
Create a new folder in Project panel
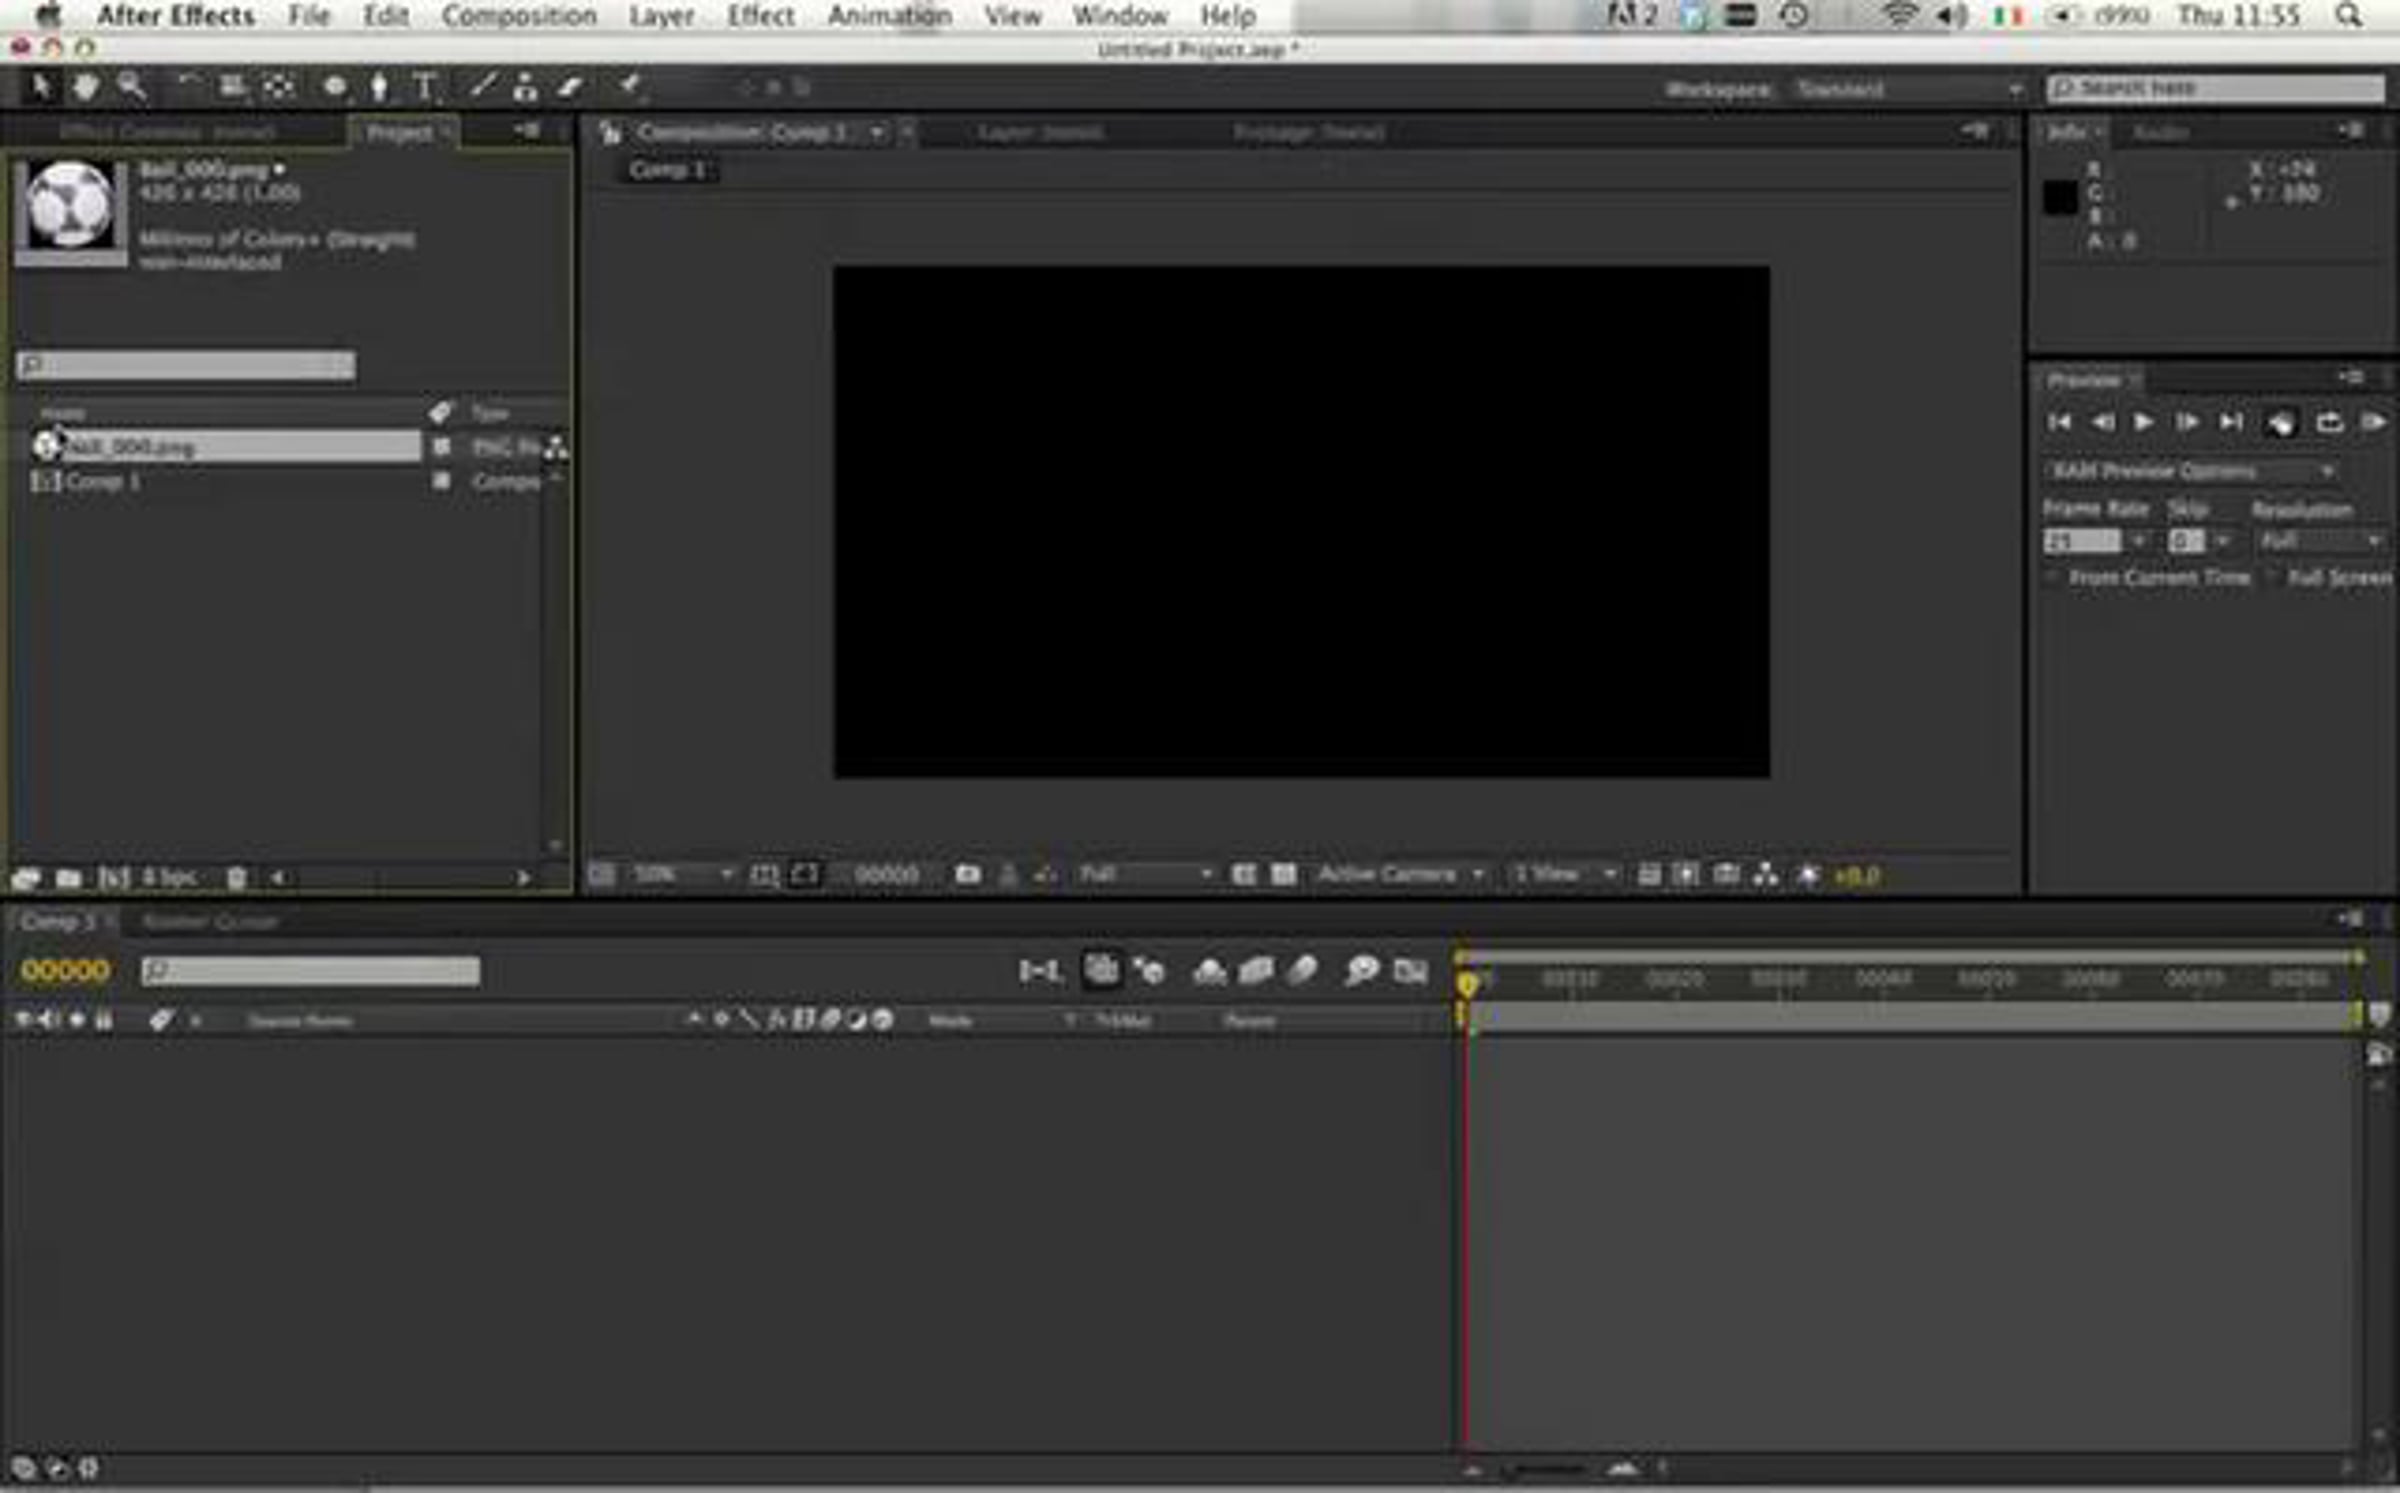tap(68, 877)
